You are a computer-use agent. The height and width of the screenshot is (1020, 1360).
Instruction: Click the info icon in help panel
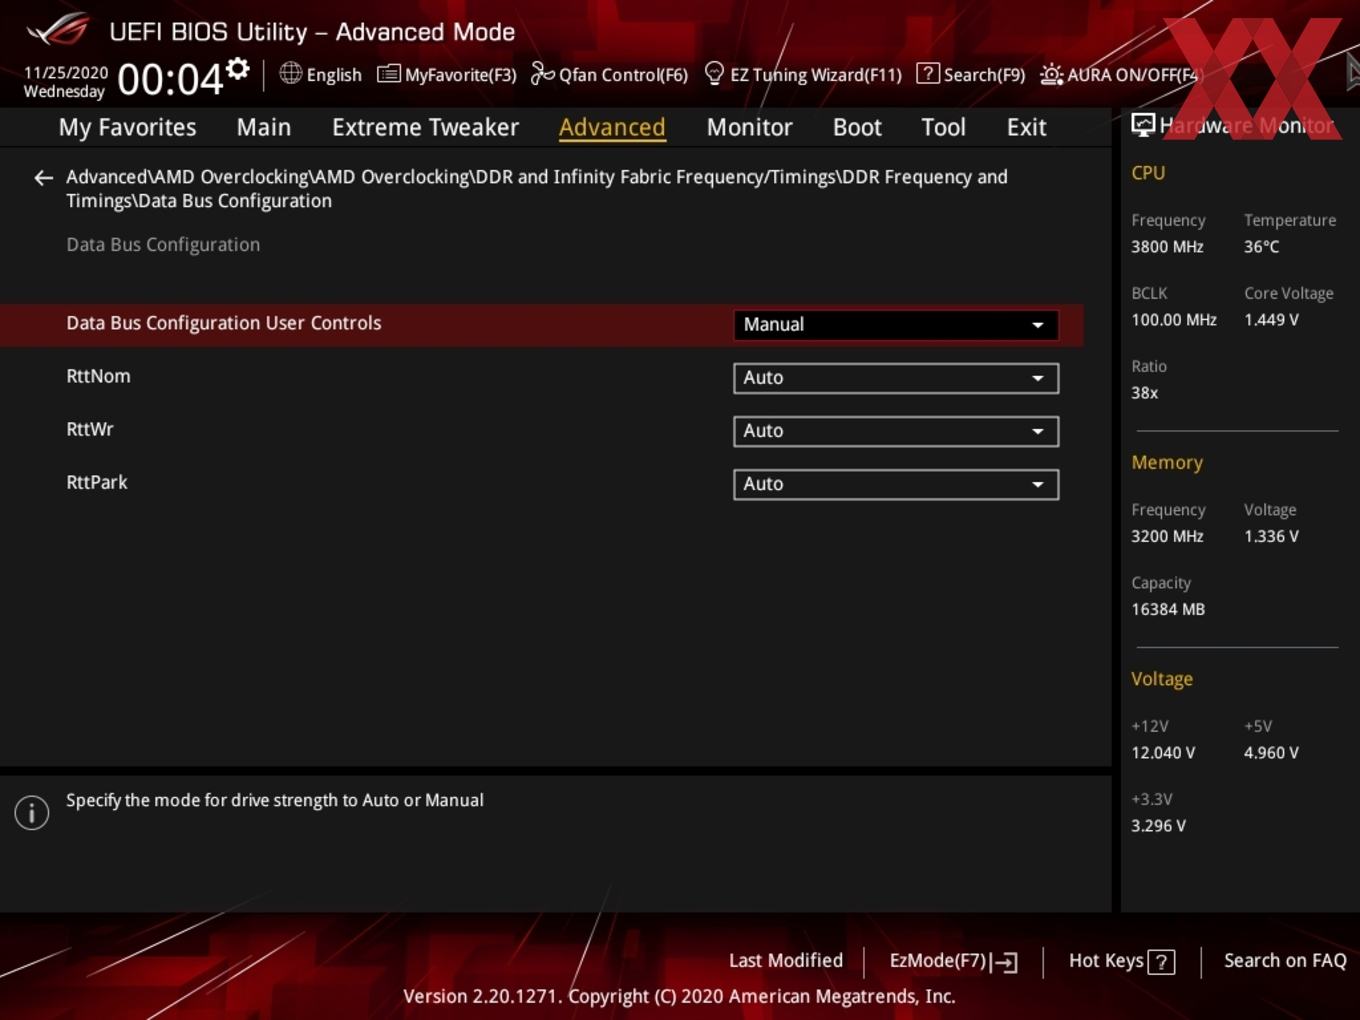click(32, 813)
